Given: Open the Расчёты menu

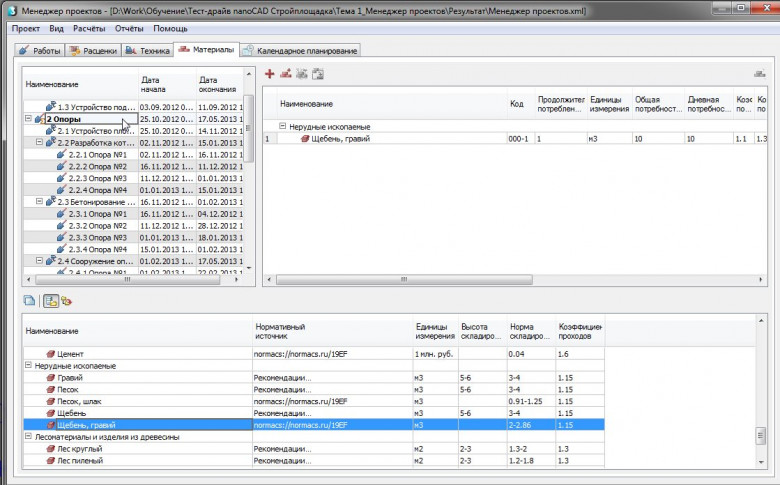Looking at the screenshot, I should [89, 28].
